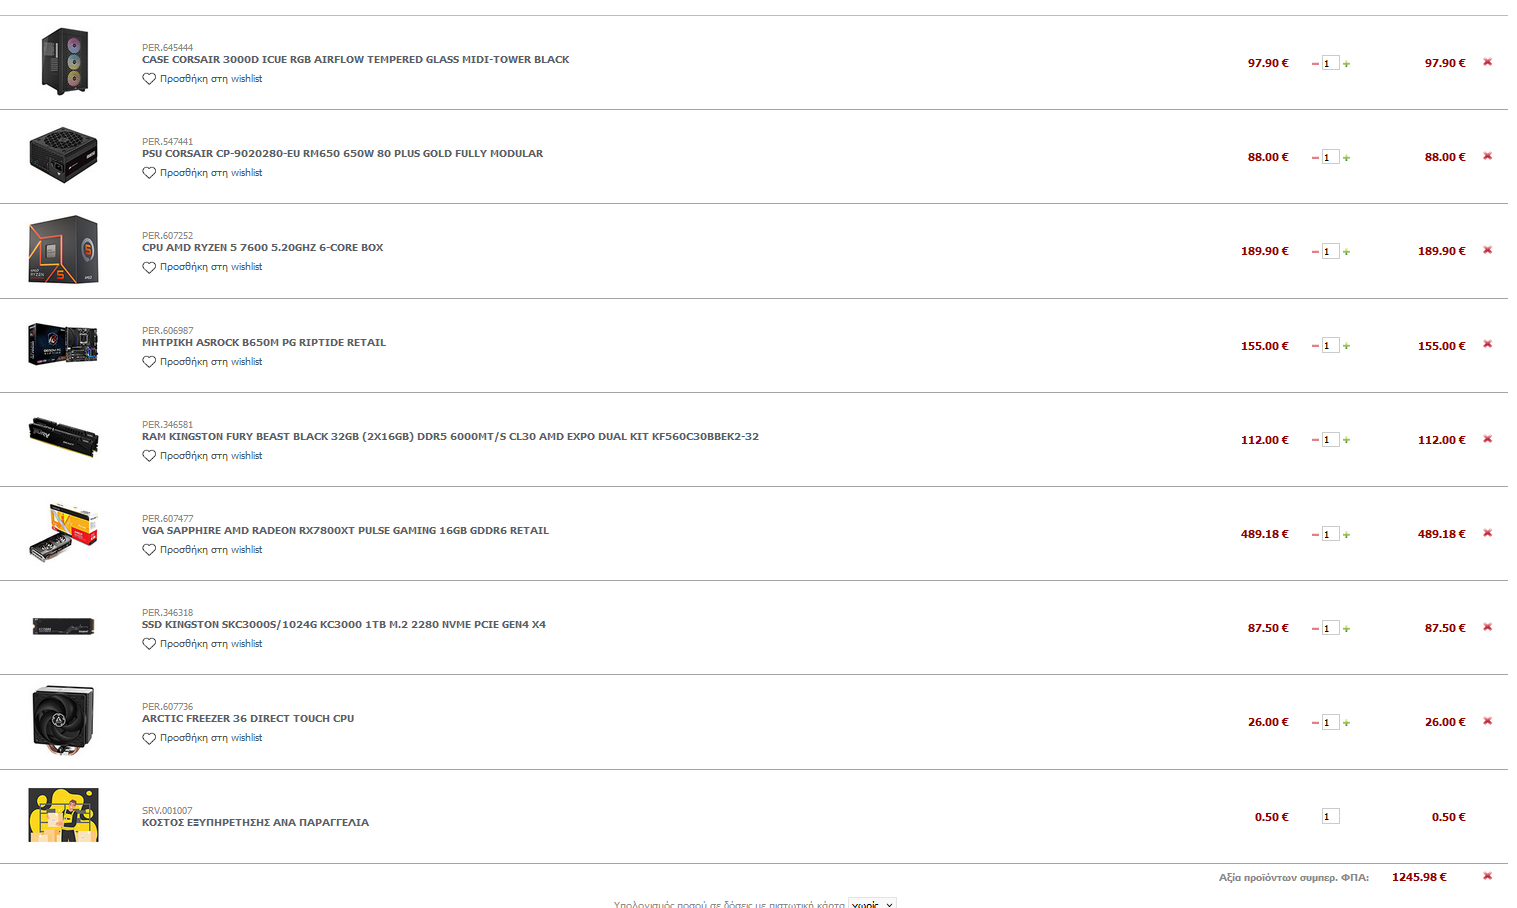This screenshot has height=908, width=1517.
Task: Remove the Kingston KC3000 SSD from cart
Action: [x=1487, y=627]
